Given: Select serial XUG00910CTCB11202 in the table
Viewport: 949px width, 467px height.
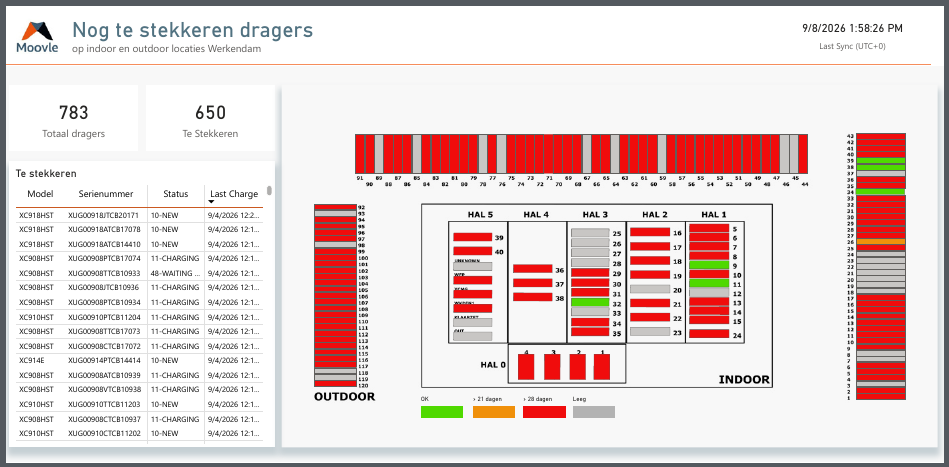Looking at the screenshot, I should [103, 434].
